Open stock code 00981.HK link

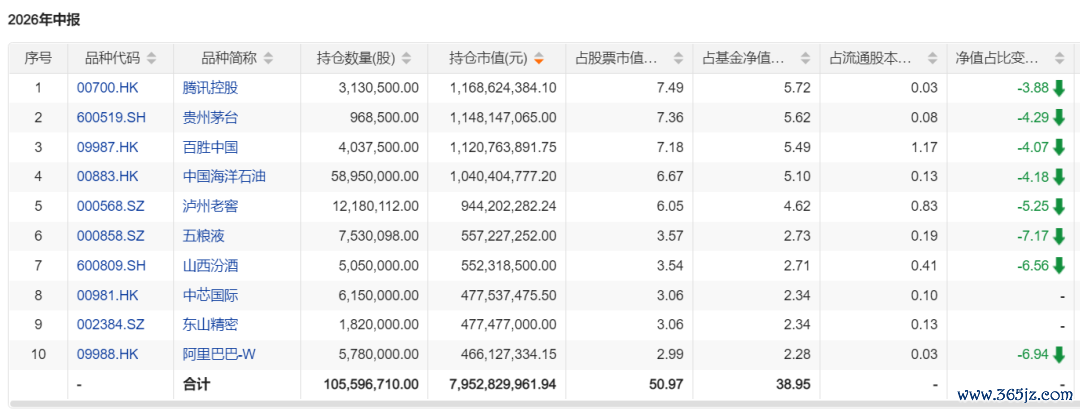pos(107,295)
